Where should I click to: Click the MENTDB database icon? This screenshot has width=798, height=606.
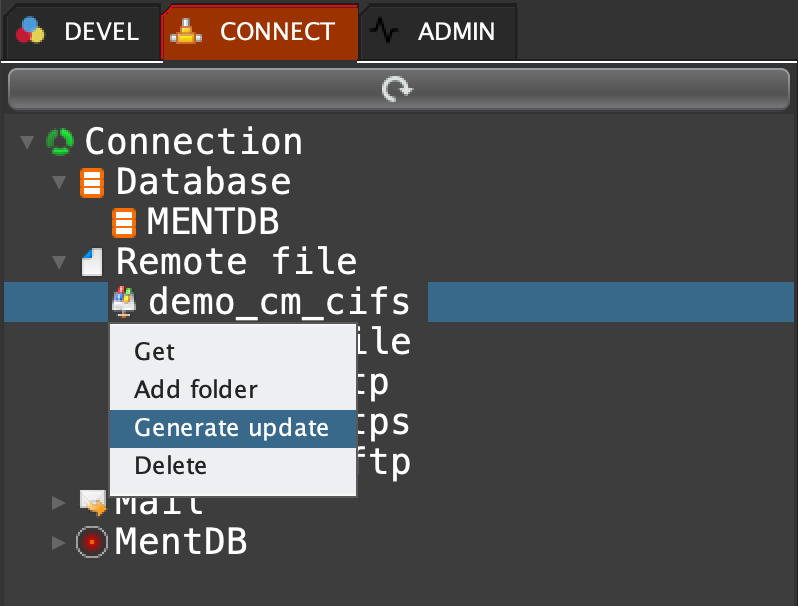pos(124,222)
